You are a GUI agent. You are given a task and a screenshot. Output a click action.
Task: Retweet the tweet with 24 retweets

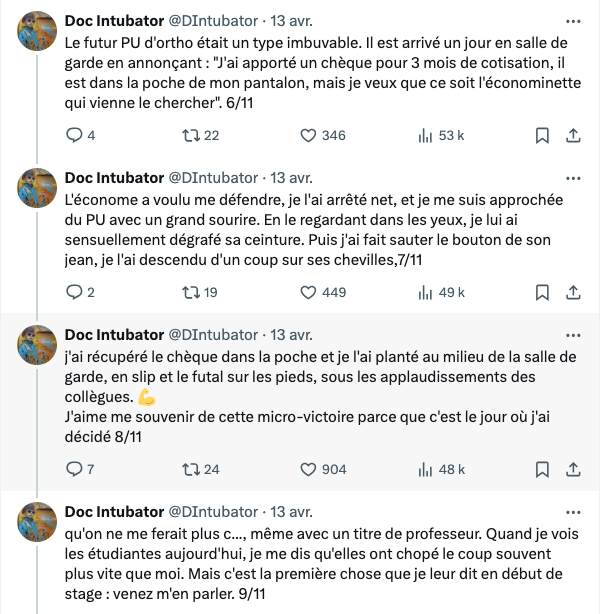186,469
